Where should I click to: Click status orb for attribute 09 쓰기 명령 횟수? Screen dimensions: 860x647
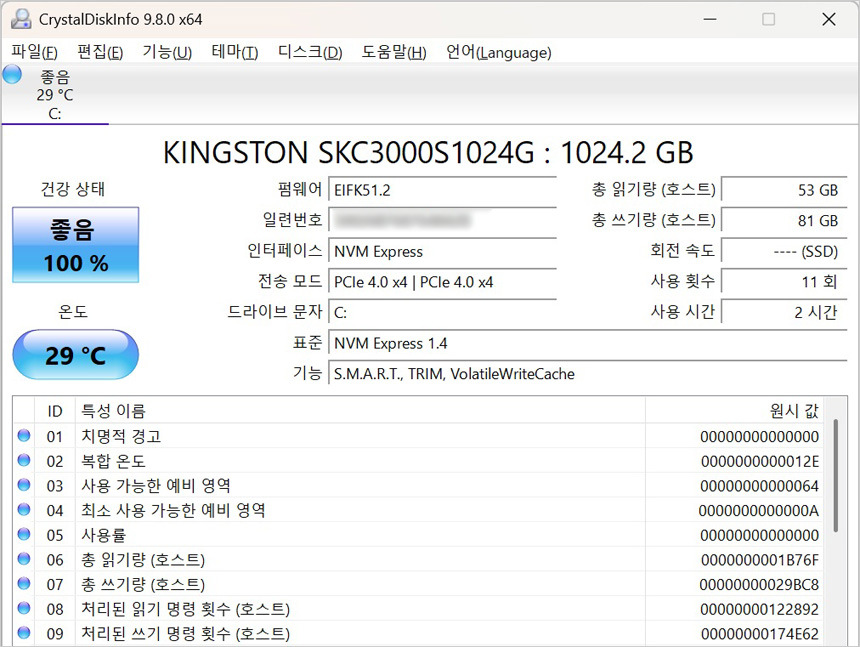(24, 633)
